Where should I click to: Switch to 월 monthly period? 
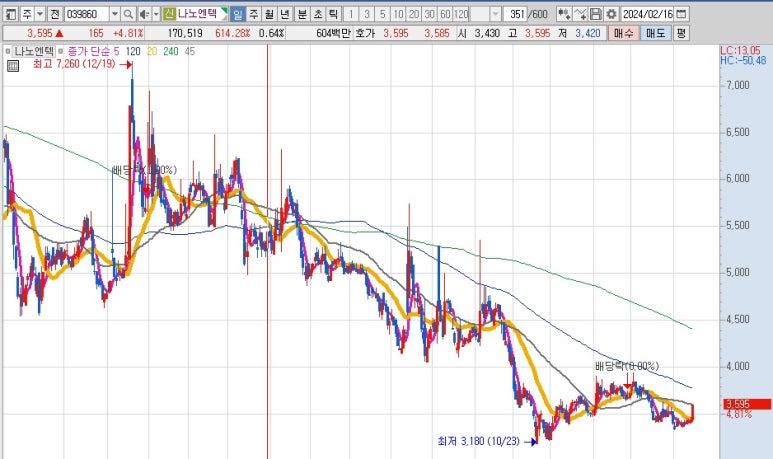point(269,14)
